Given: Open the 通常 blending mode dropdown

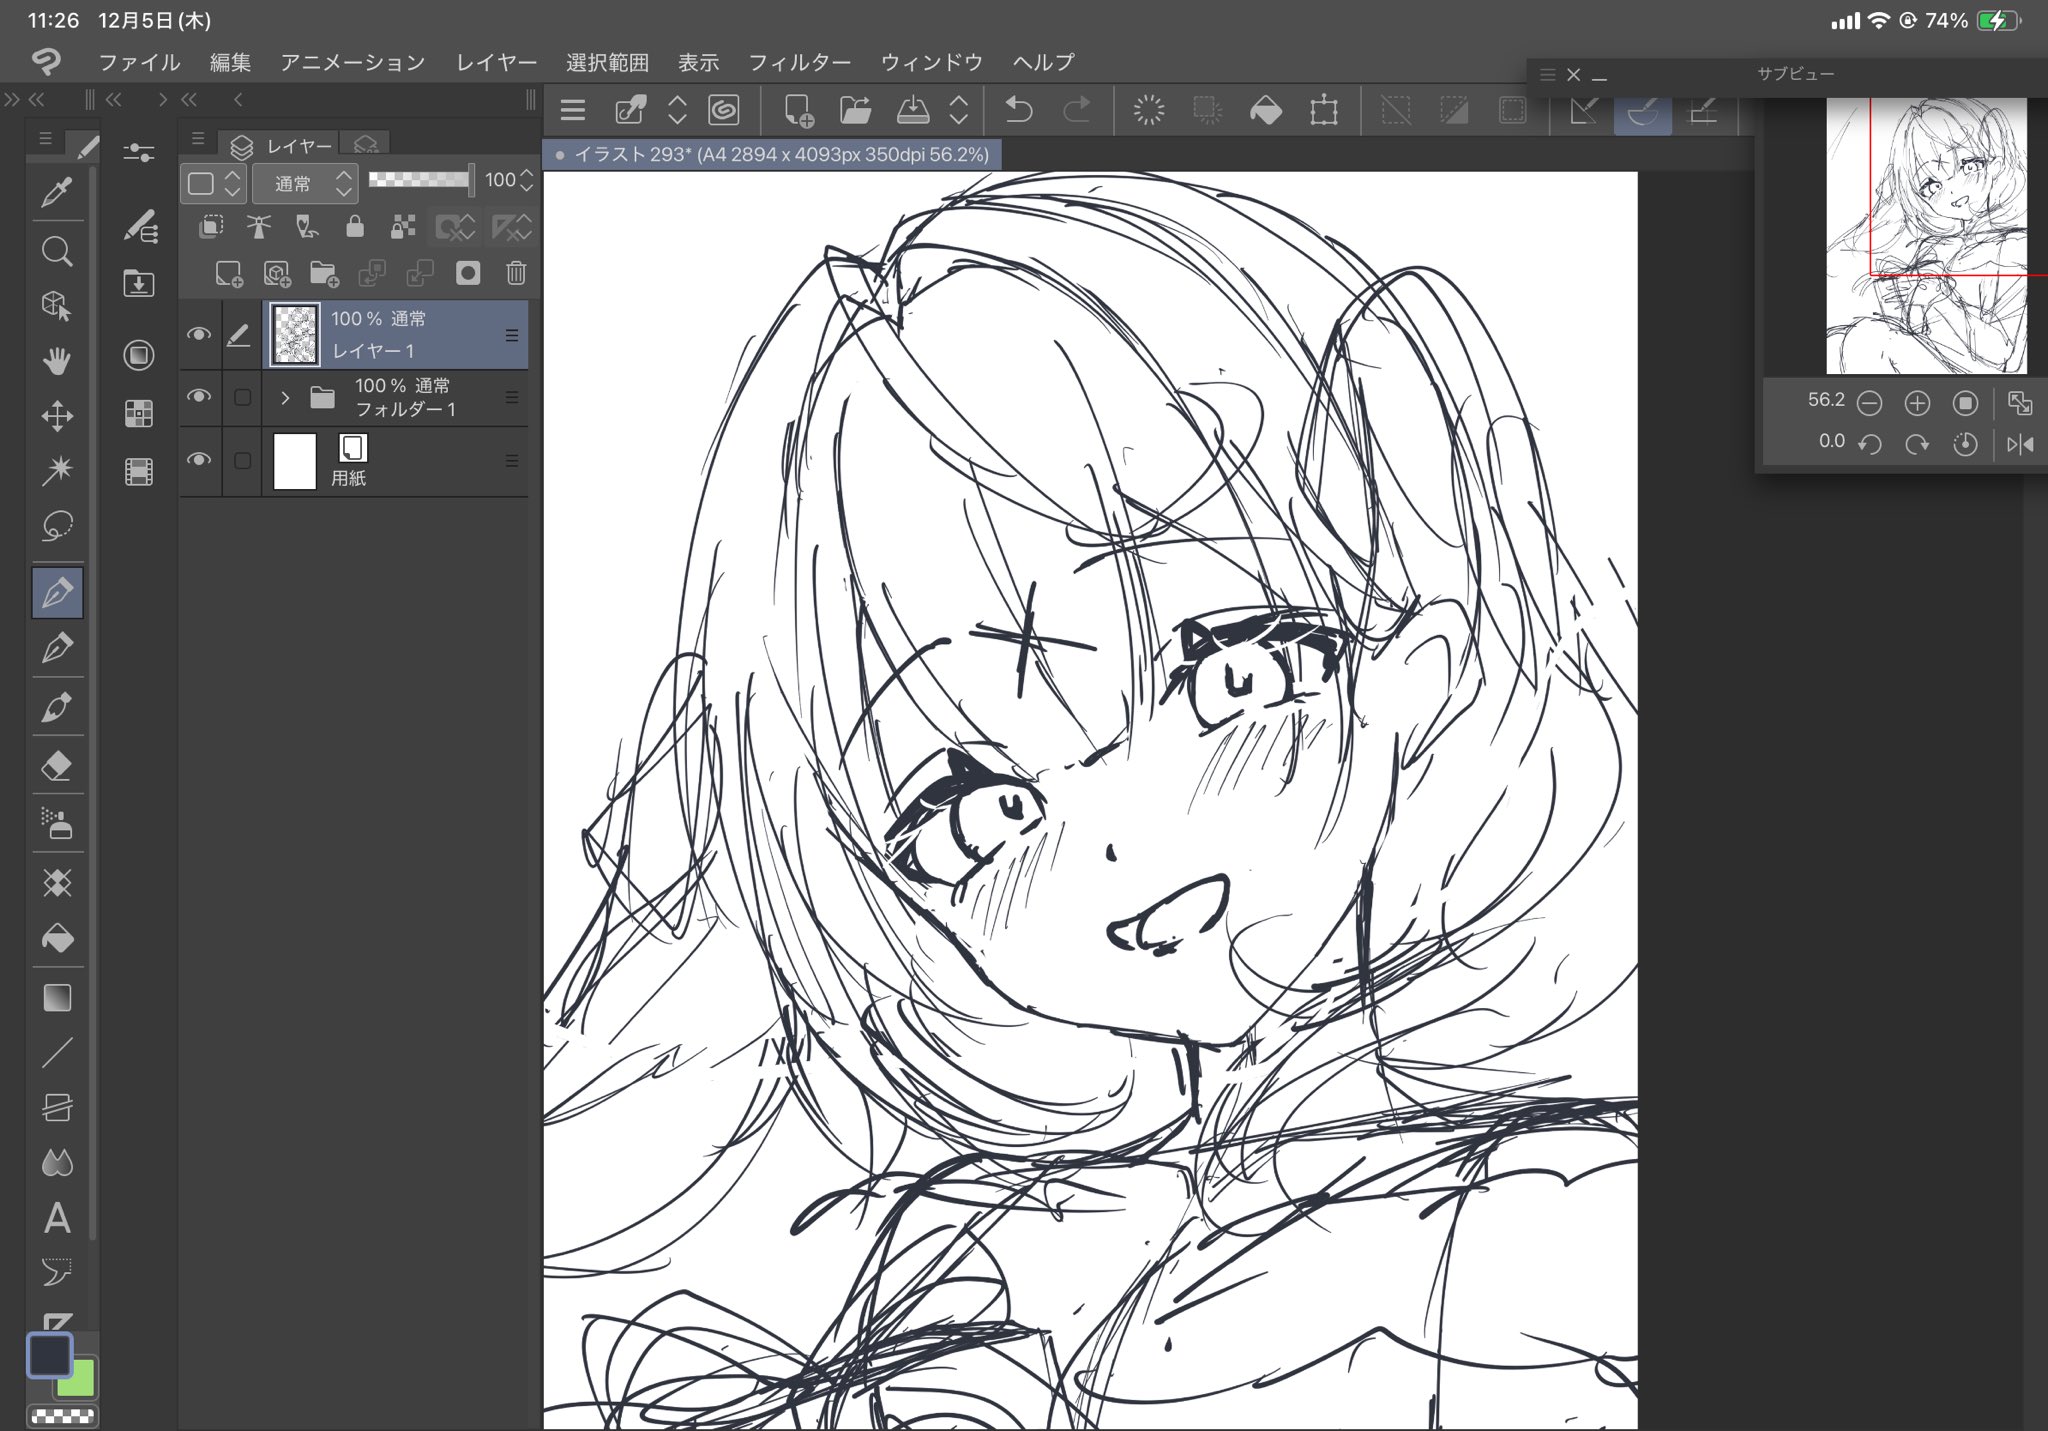Looking at the screenshot, I should tap(304, 183).
